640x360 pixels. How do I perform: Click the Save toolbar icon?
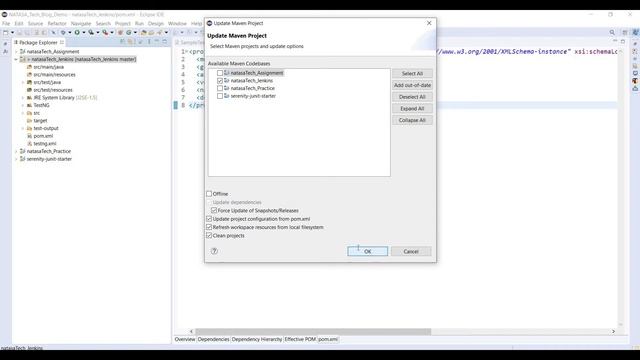[19, 32]
